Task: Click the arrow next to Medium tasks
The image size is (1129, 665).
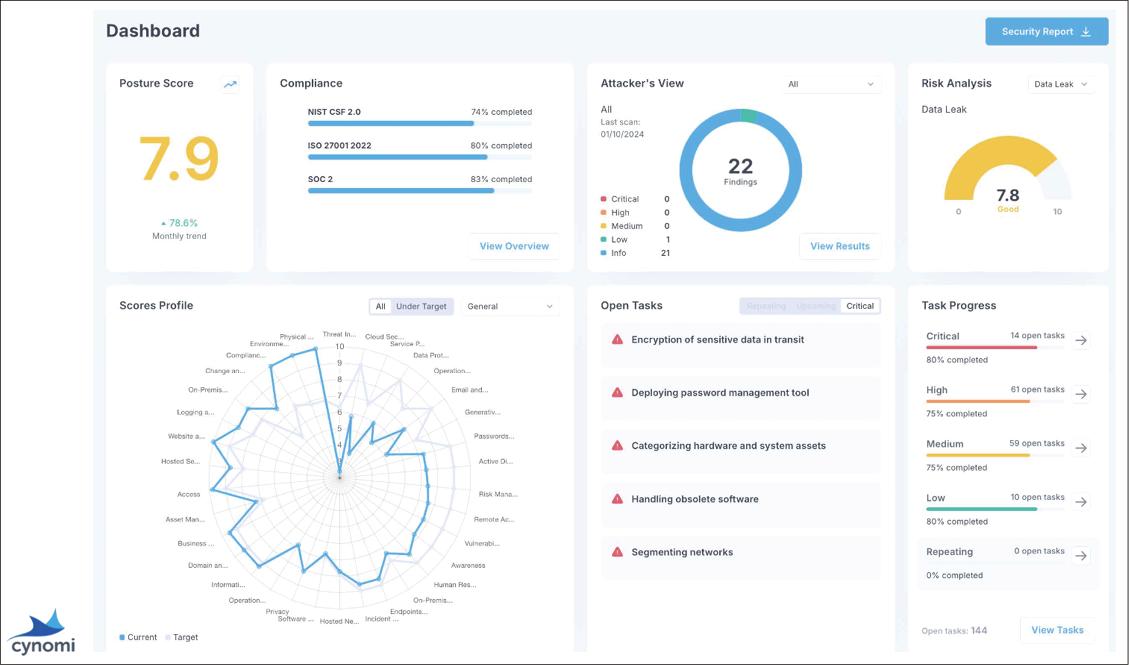Action: pyautogui.click(x=1081, y=449)
